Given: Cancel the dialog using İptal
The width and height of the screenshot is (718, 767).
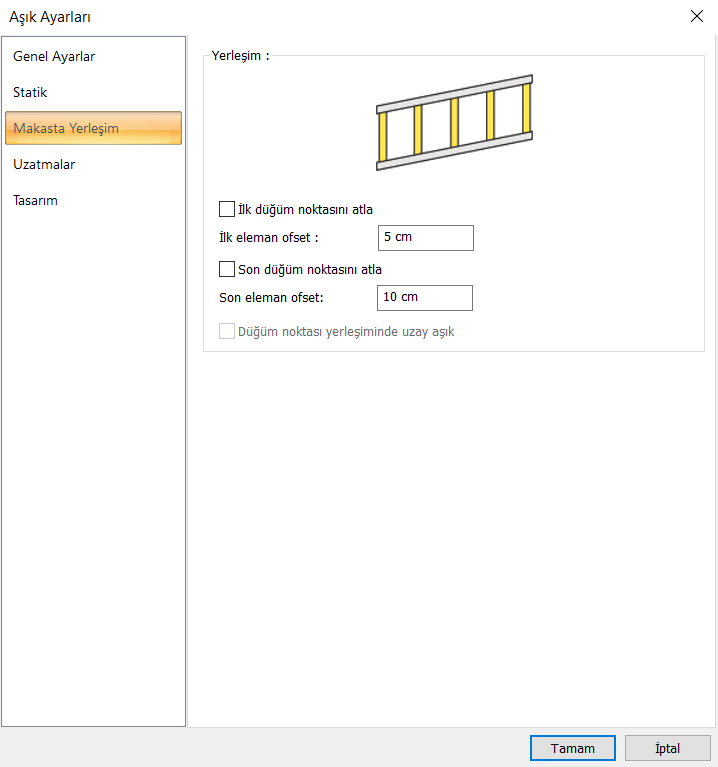Looking at the screenshot, I should click(667, 748).
